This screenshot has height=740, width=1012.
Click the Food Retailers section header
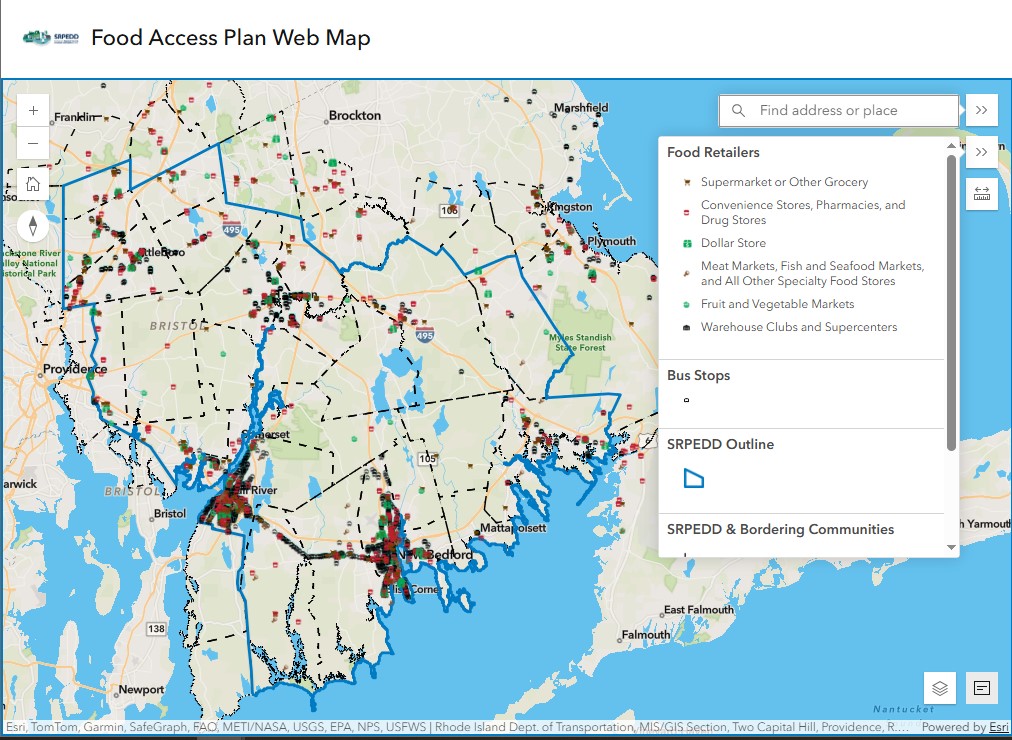(711, 152)
